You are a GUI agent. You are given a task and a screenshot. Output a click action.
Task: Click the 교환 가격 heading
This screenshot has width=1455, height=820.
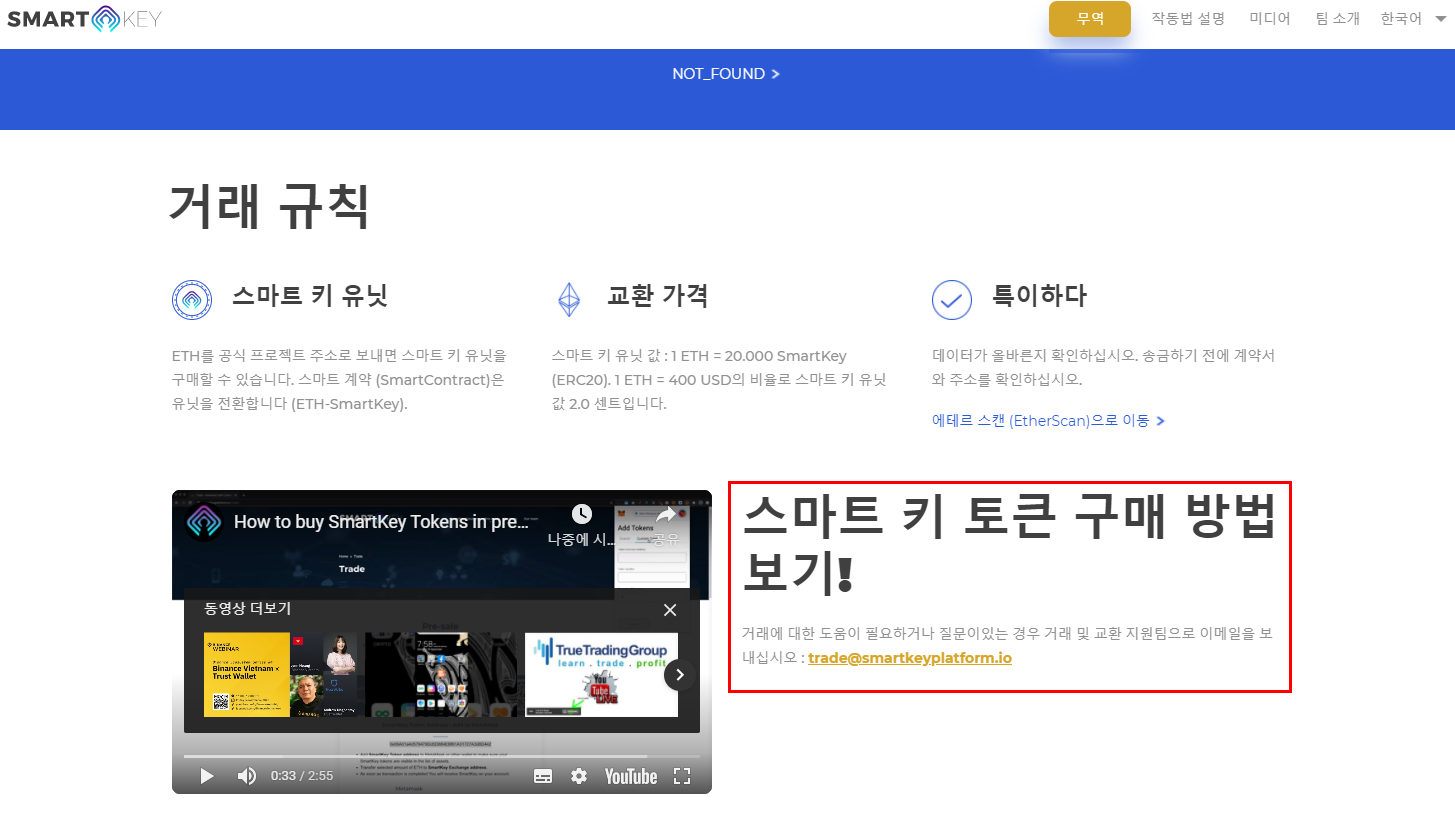point(658,296)
